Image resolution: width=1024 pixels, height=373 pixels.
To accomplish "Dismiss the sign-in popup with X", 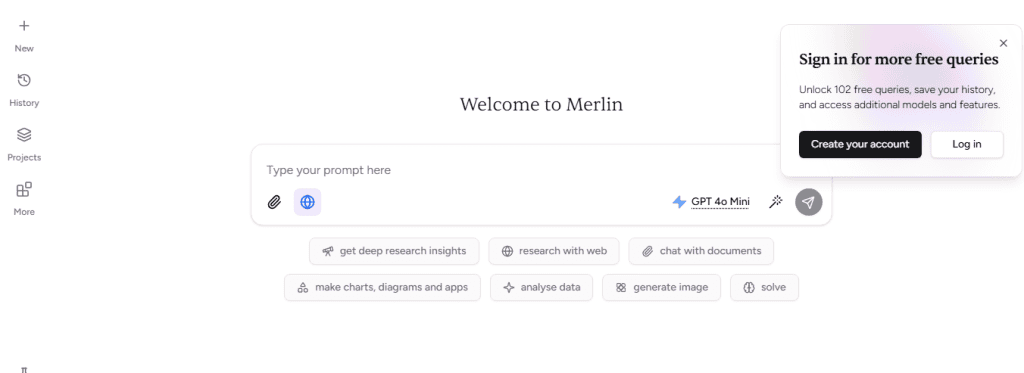I will tap(1004, 43).
